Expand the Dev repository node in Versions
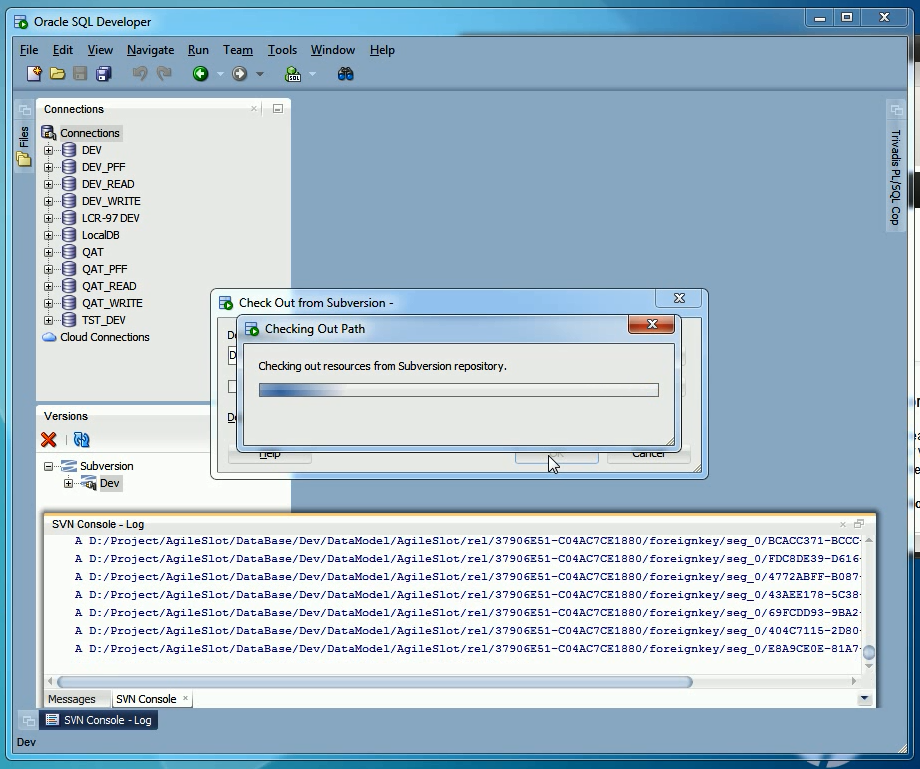This screenshot has height=769, width=920. [69, 483]
